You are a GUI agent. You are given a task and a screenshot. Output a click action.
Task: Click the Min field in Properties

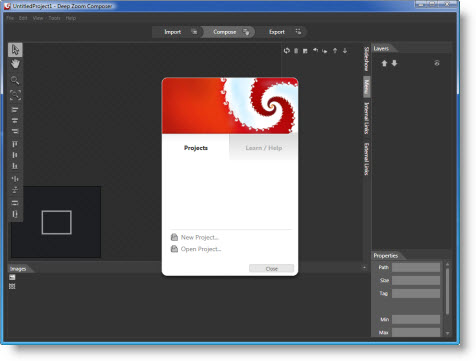click(x=416, y=319)
